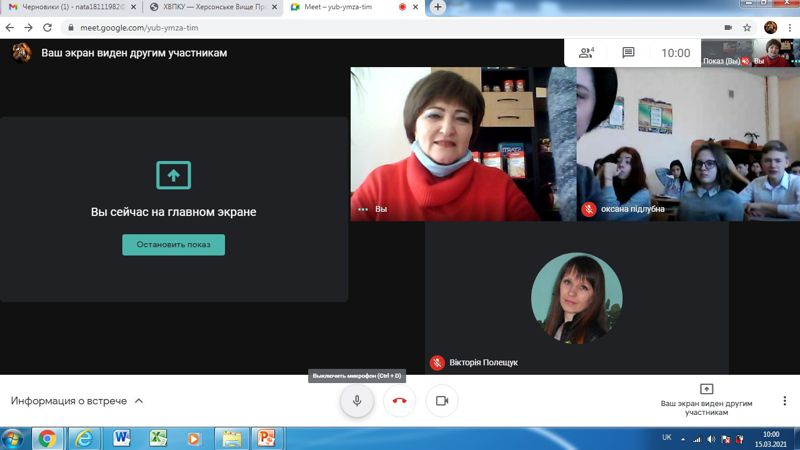This screenshot has width=800, height=450.
Task: Reload the Meet page
Action: [x=47, y=28]
